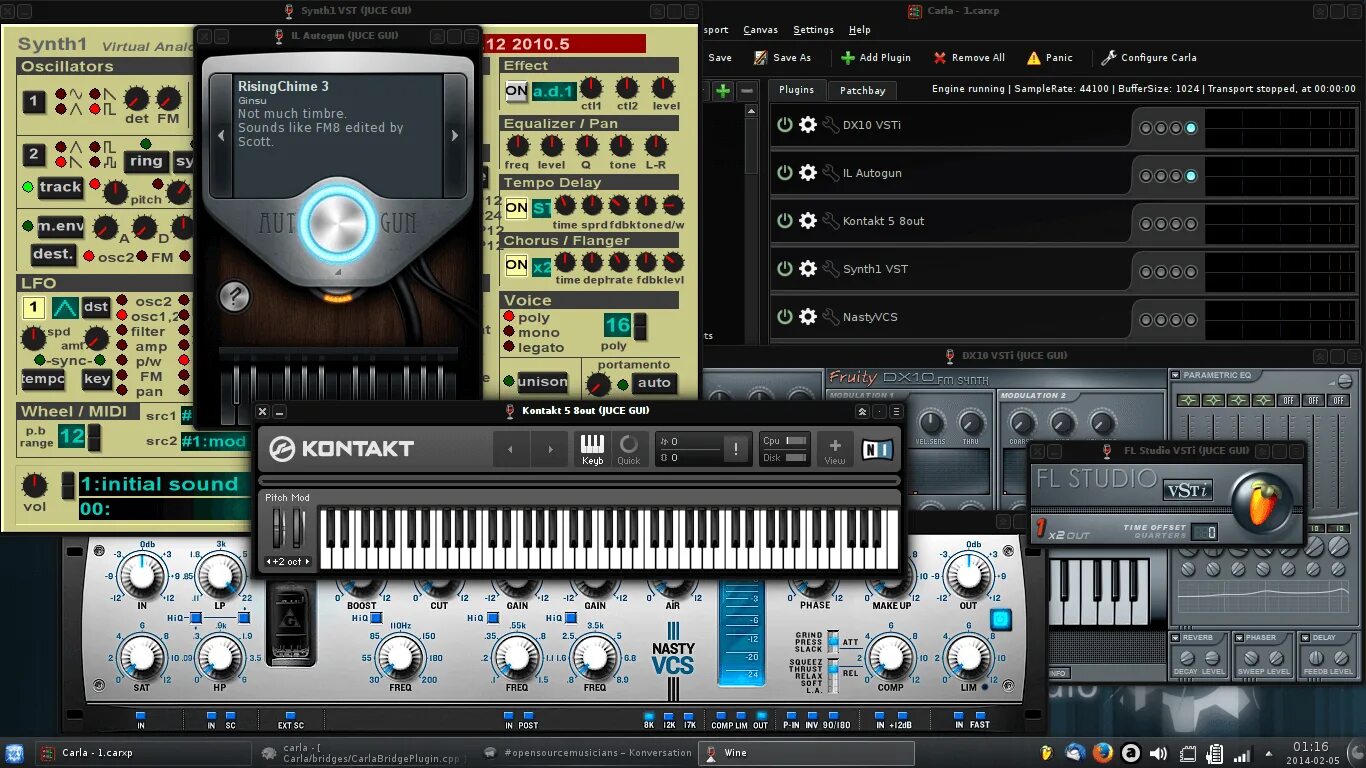Switch to the Plugins tab in Carla
Viewport: 1366px width, 768px height.
(x=797, y=89)
